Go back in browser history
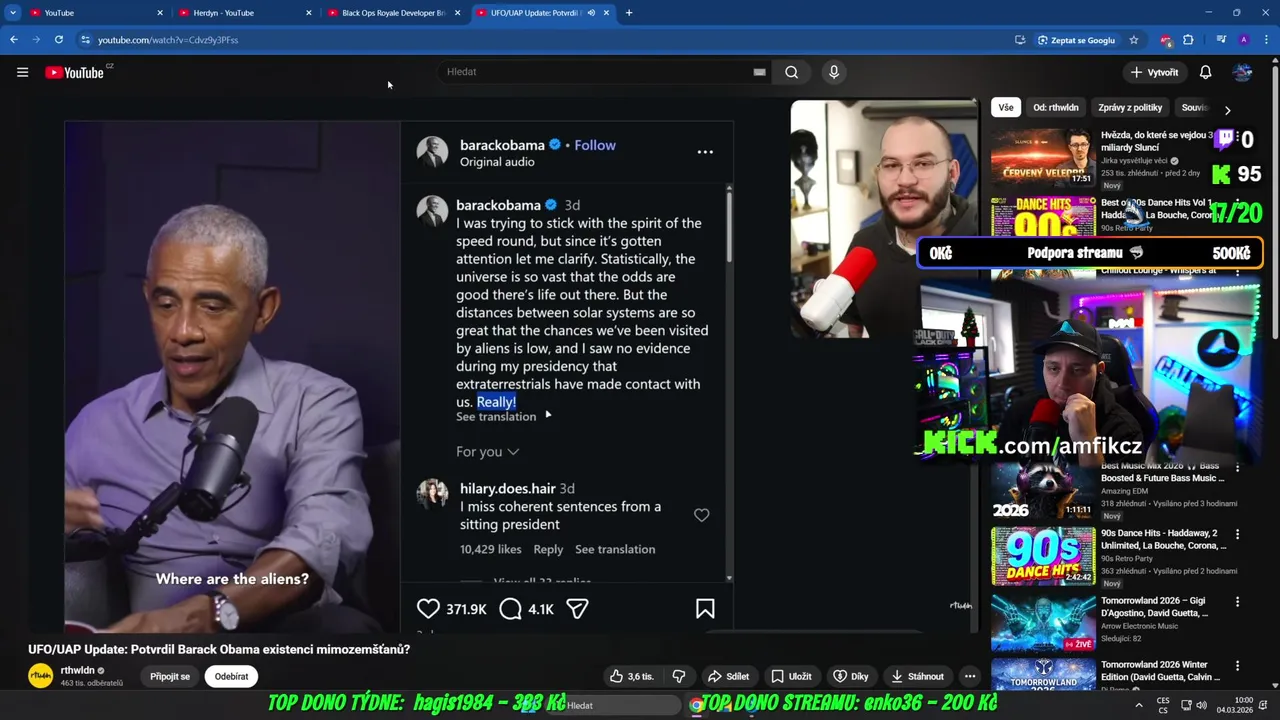This screenshot has height=720, width=1280. pos(14,40)
